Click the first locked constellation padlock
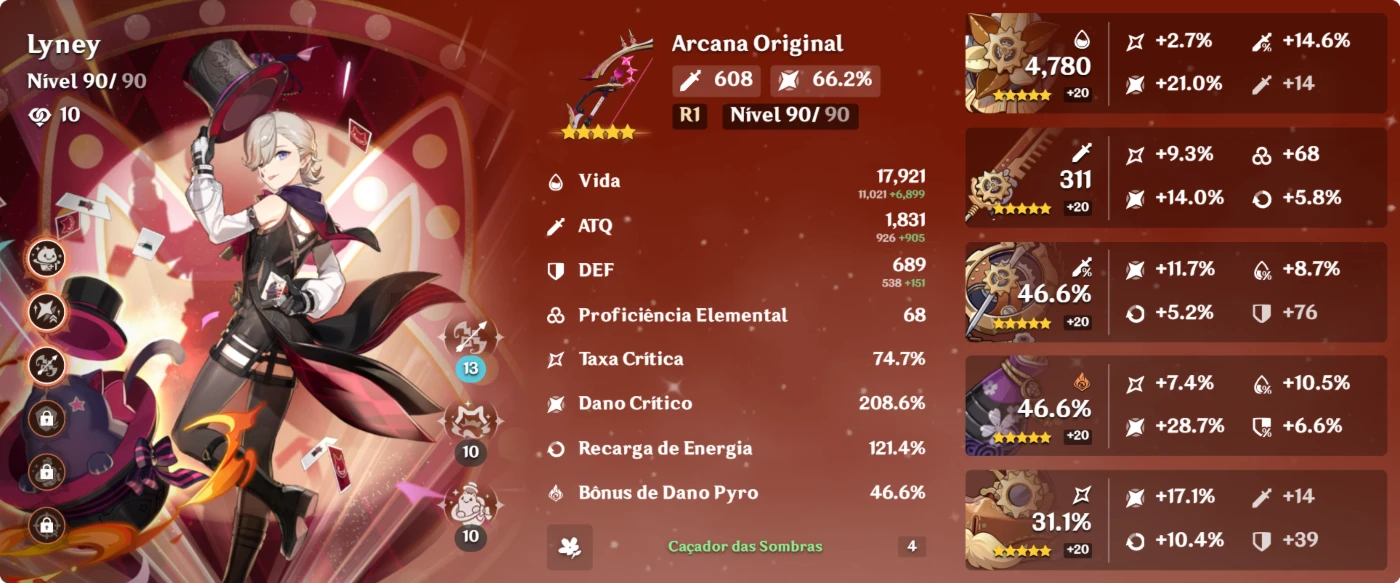Screen dimensions: 1400x583 (x=46, y=418)
